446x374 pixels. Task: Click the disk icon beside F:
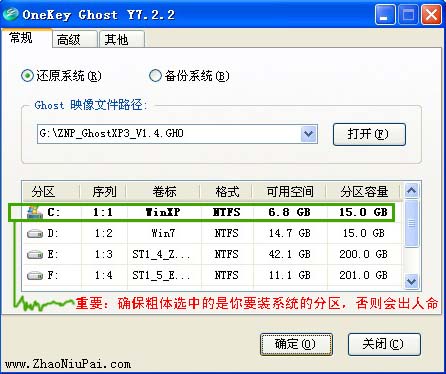pyautogui.click(x=35, y=276)
